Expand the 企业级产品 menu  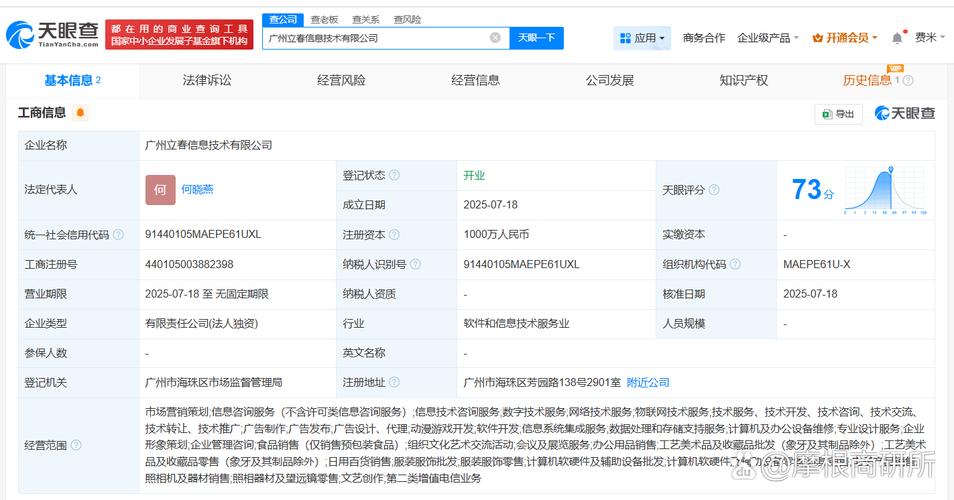click(x=767, y=38)
